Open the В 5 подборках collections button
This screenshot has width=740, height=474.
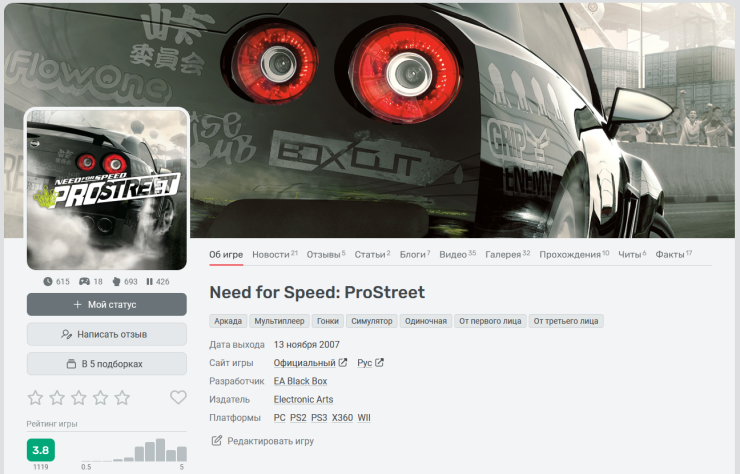pyautogui.click(x=107, y=364)
